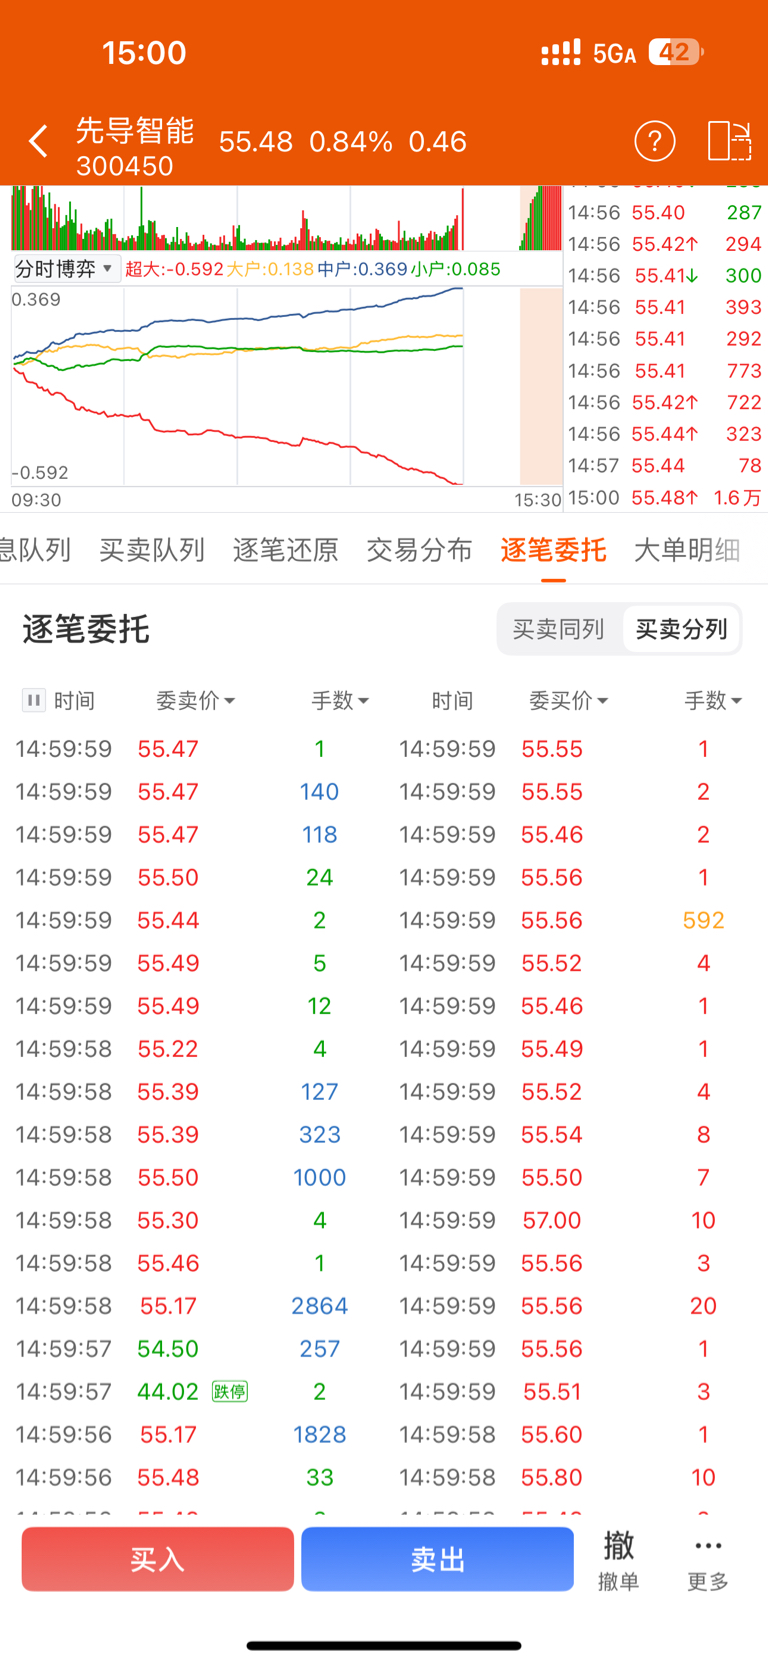Tap buy order 55.56 with 20 lots
The image size is (768, 1665).
577,1305
